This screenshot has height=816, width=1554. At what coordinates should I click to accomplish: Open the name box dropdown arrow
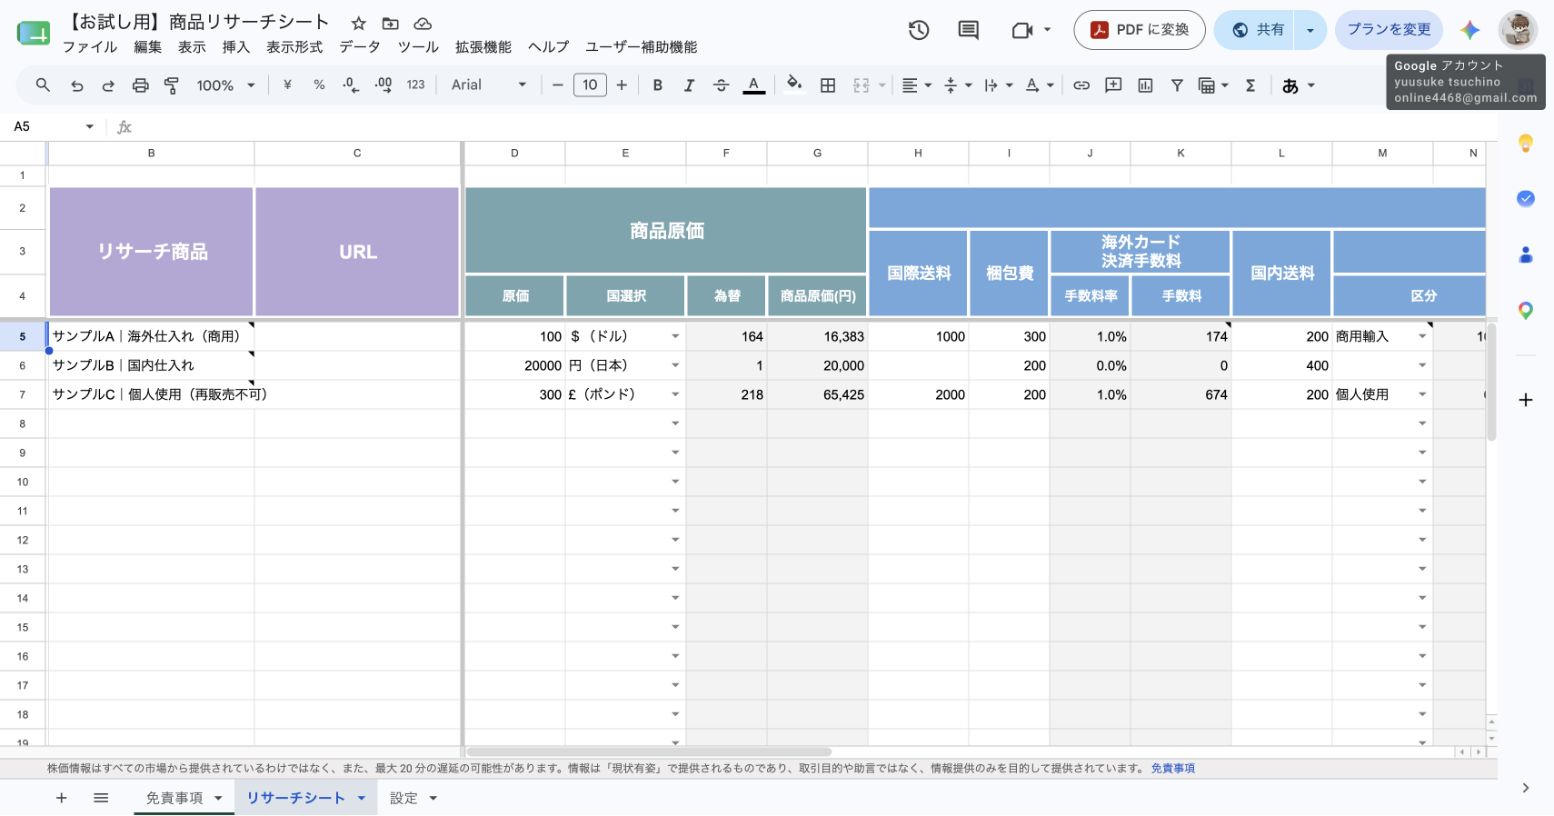coord(89,127)
